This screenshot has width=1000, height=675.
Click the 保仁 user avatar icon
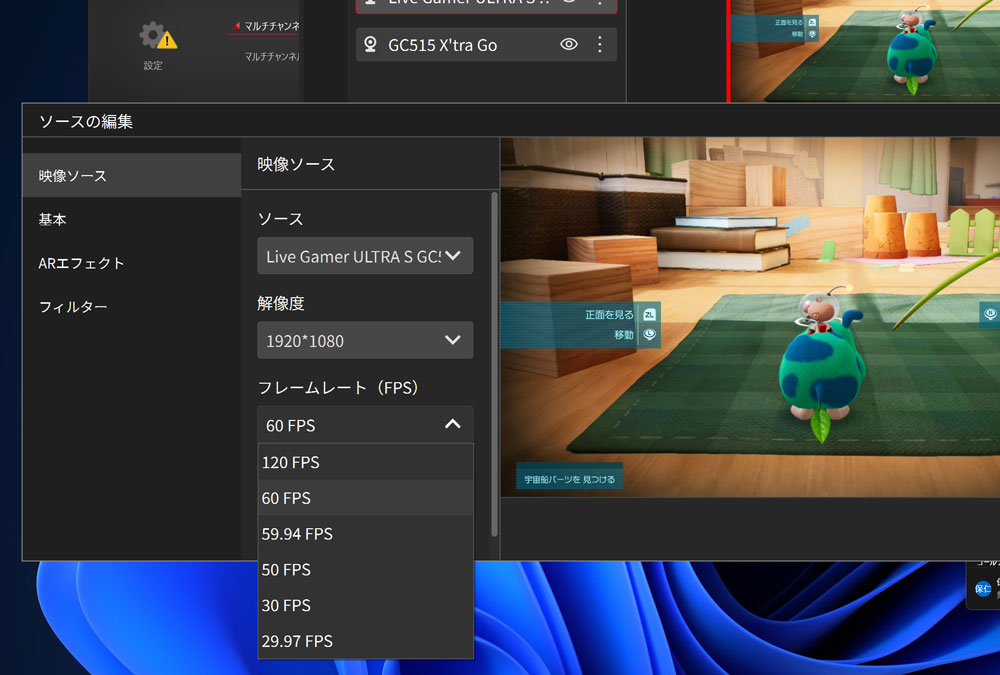[983, 588]
